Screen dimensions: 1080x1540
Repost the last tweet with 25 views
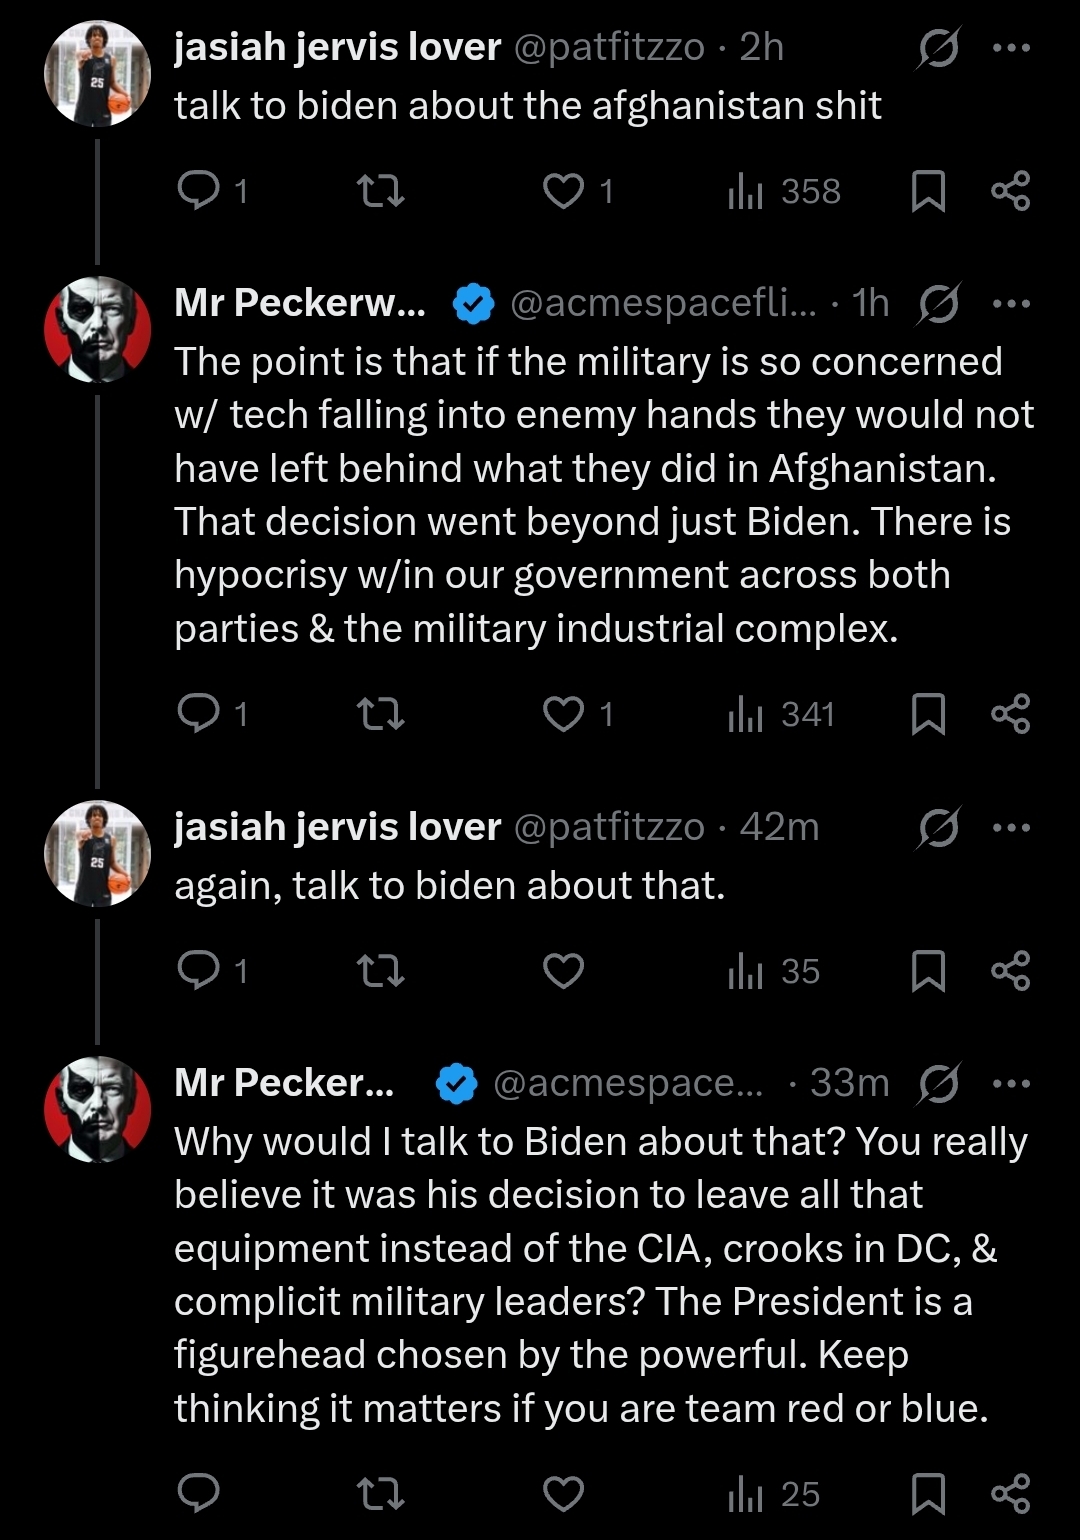380,1494
